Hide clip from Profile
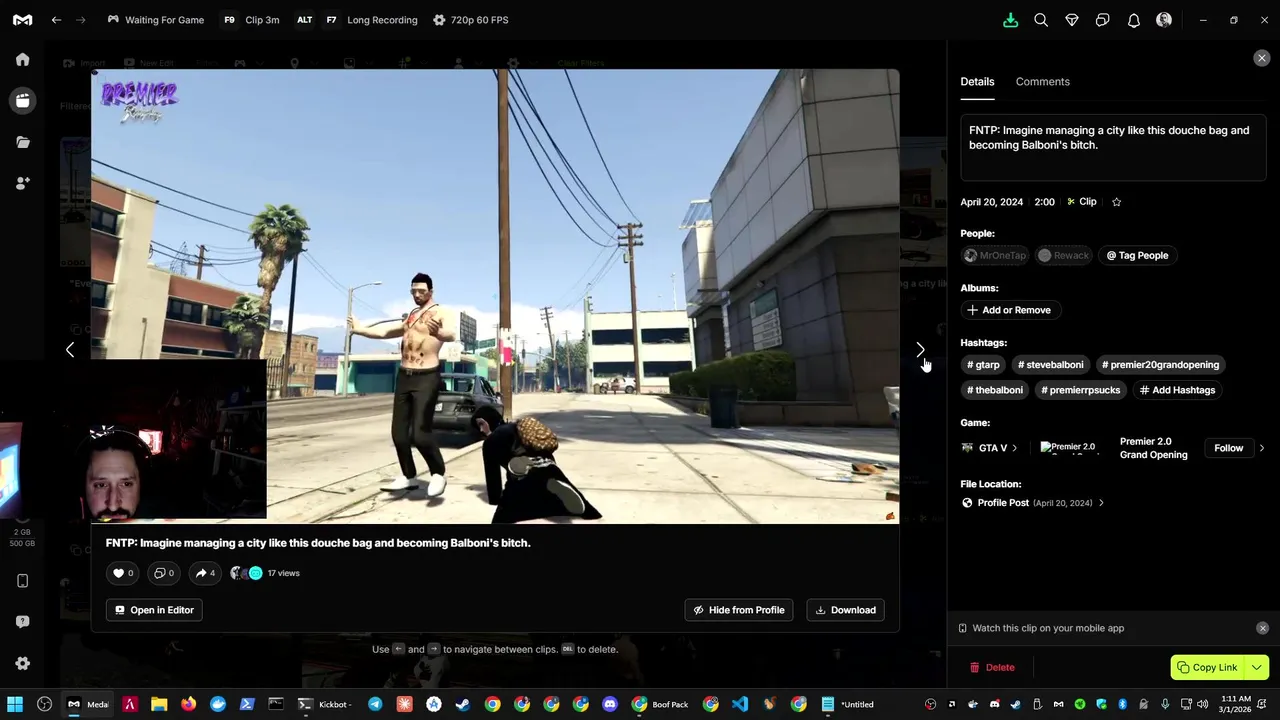1280x720 pixels. tap(739, 610)
